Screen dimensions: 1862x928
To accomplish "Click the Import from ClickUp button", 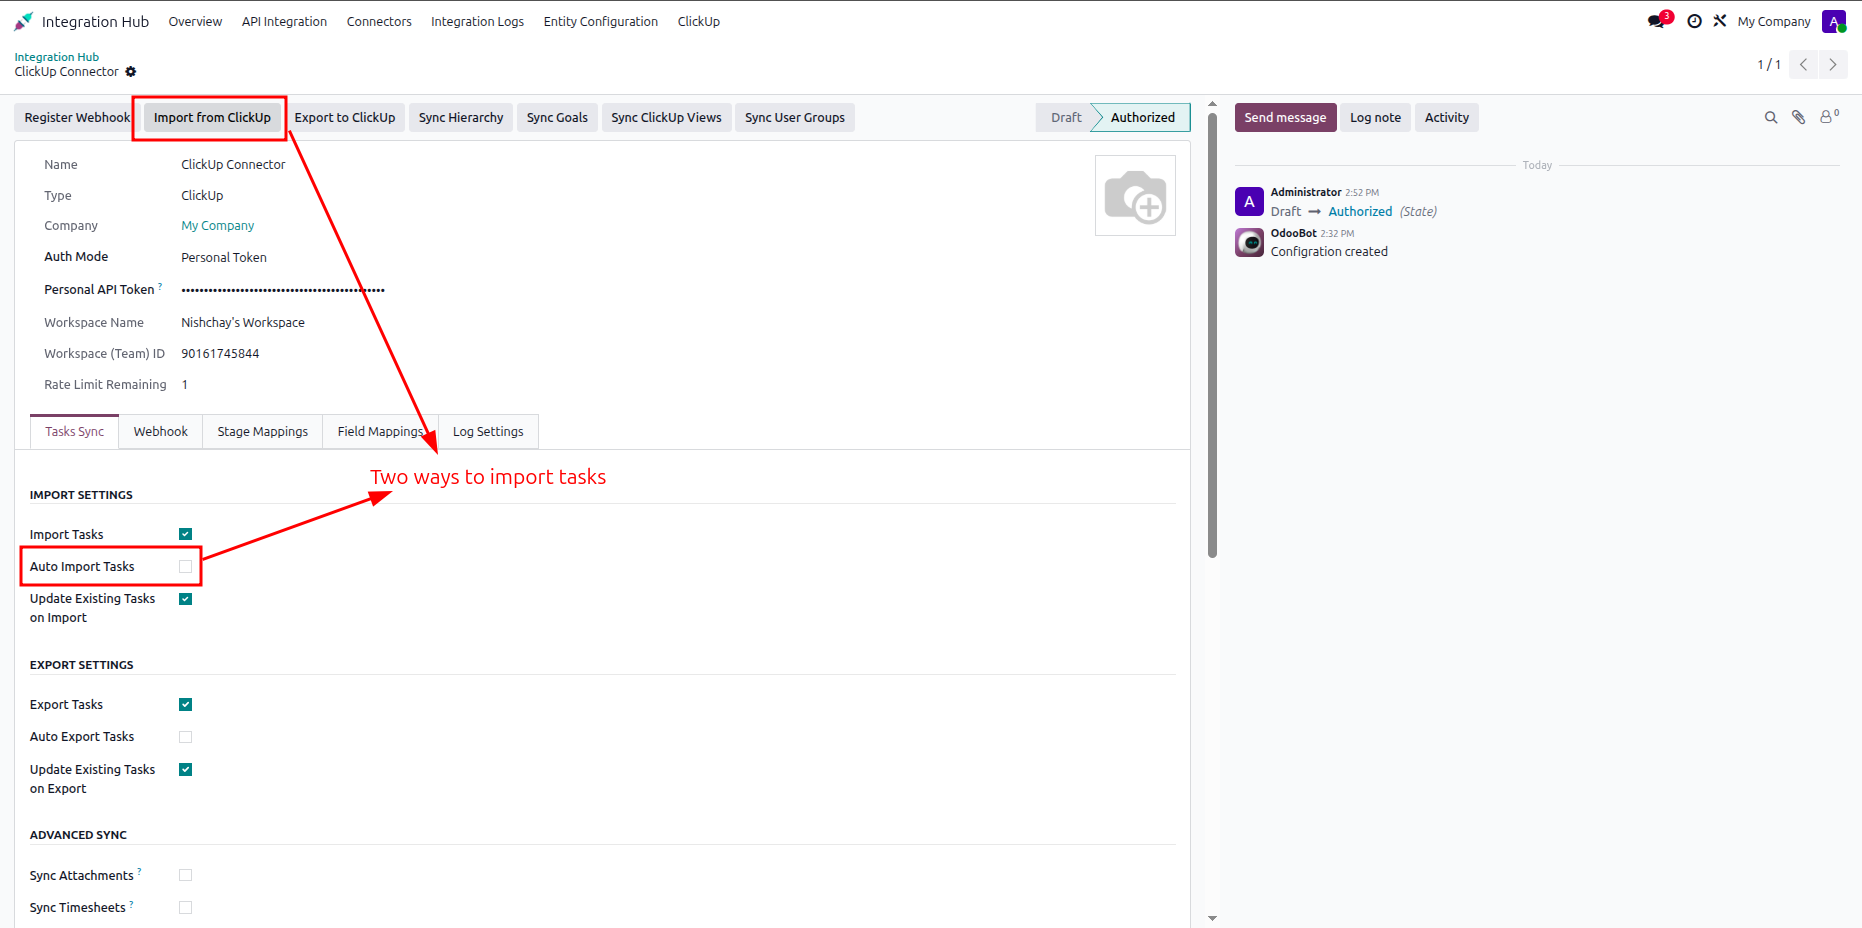I will click(x=212, y=118).
